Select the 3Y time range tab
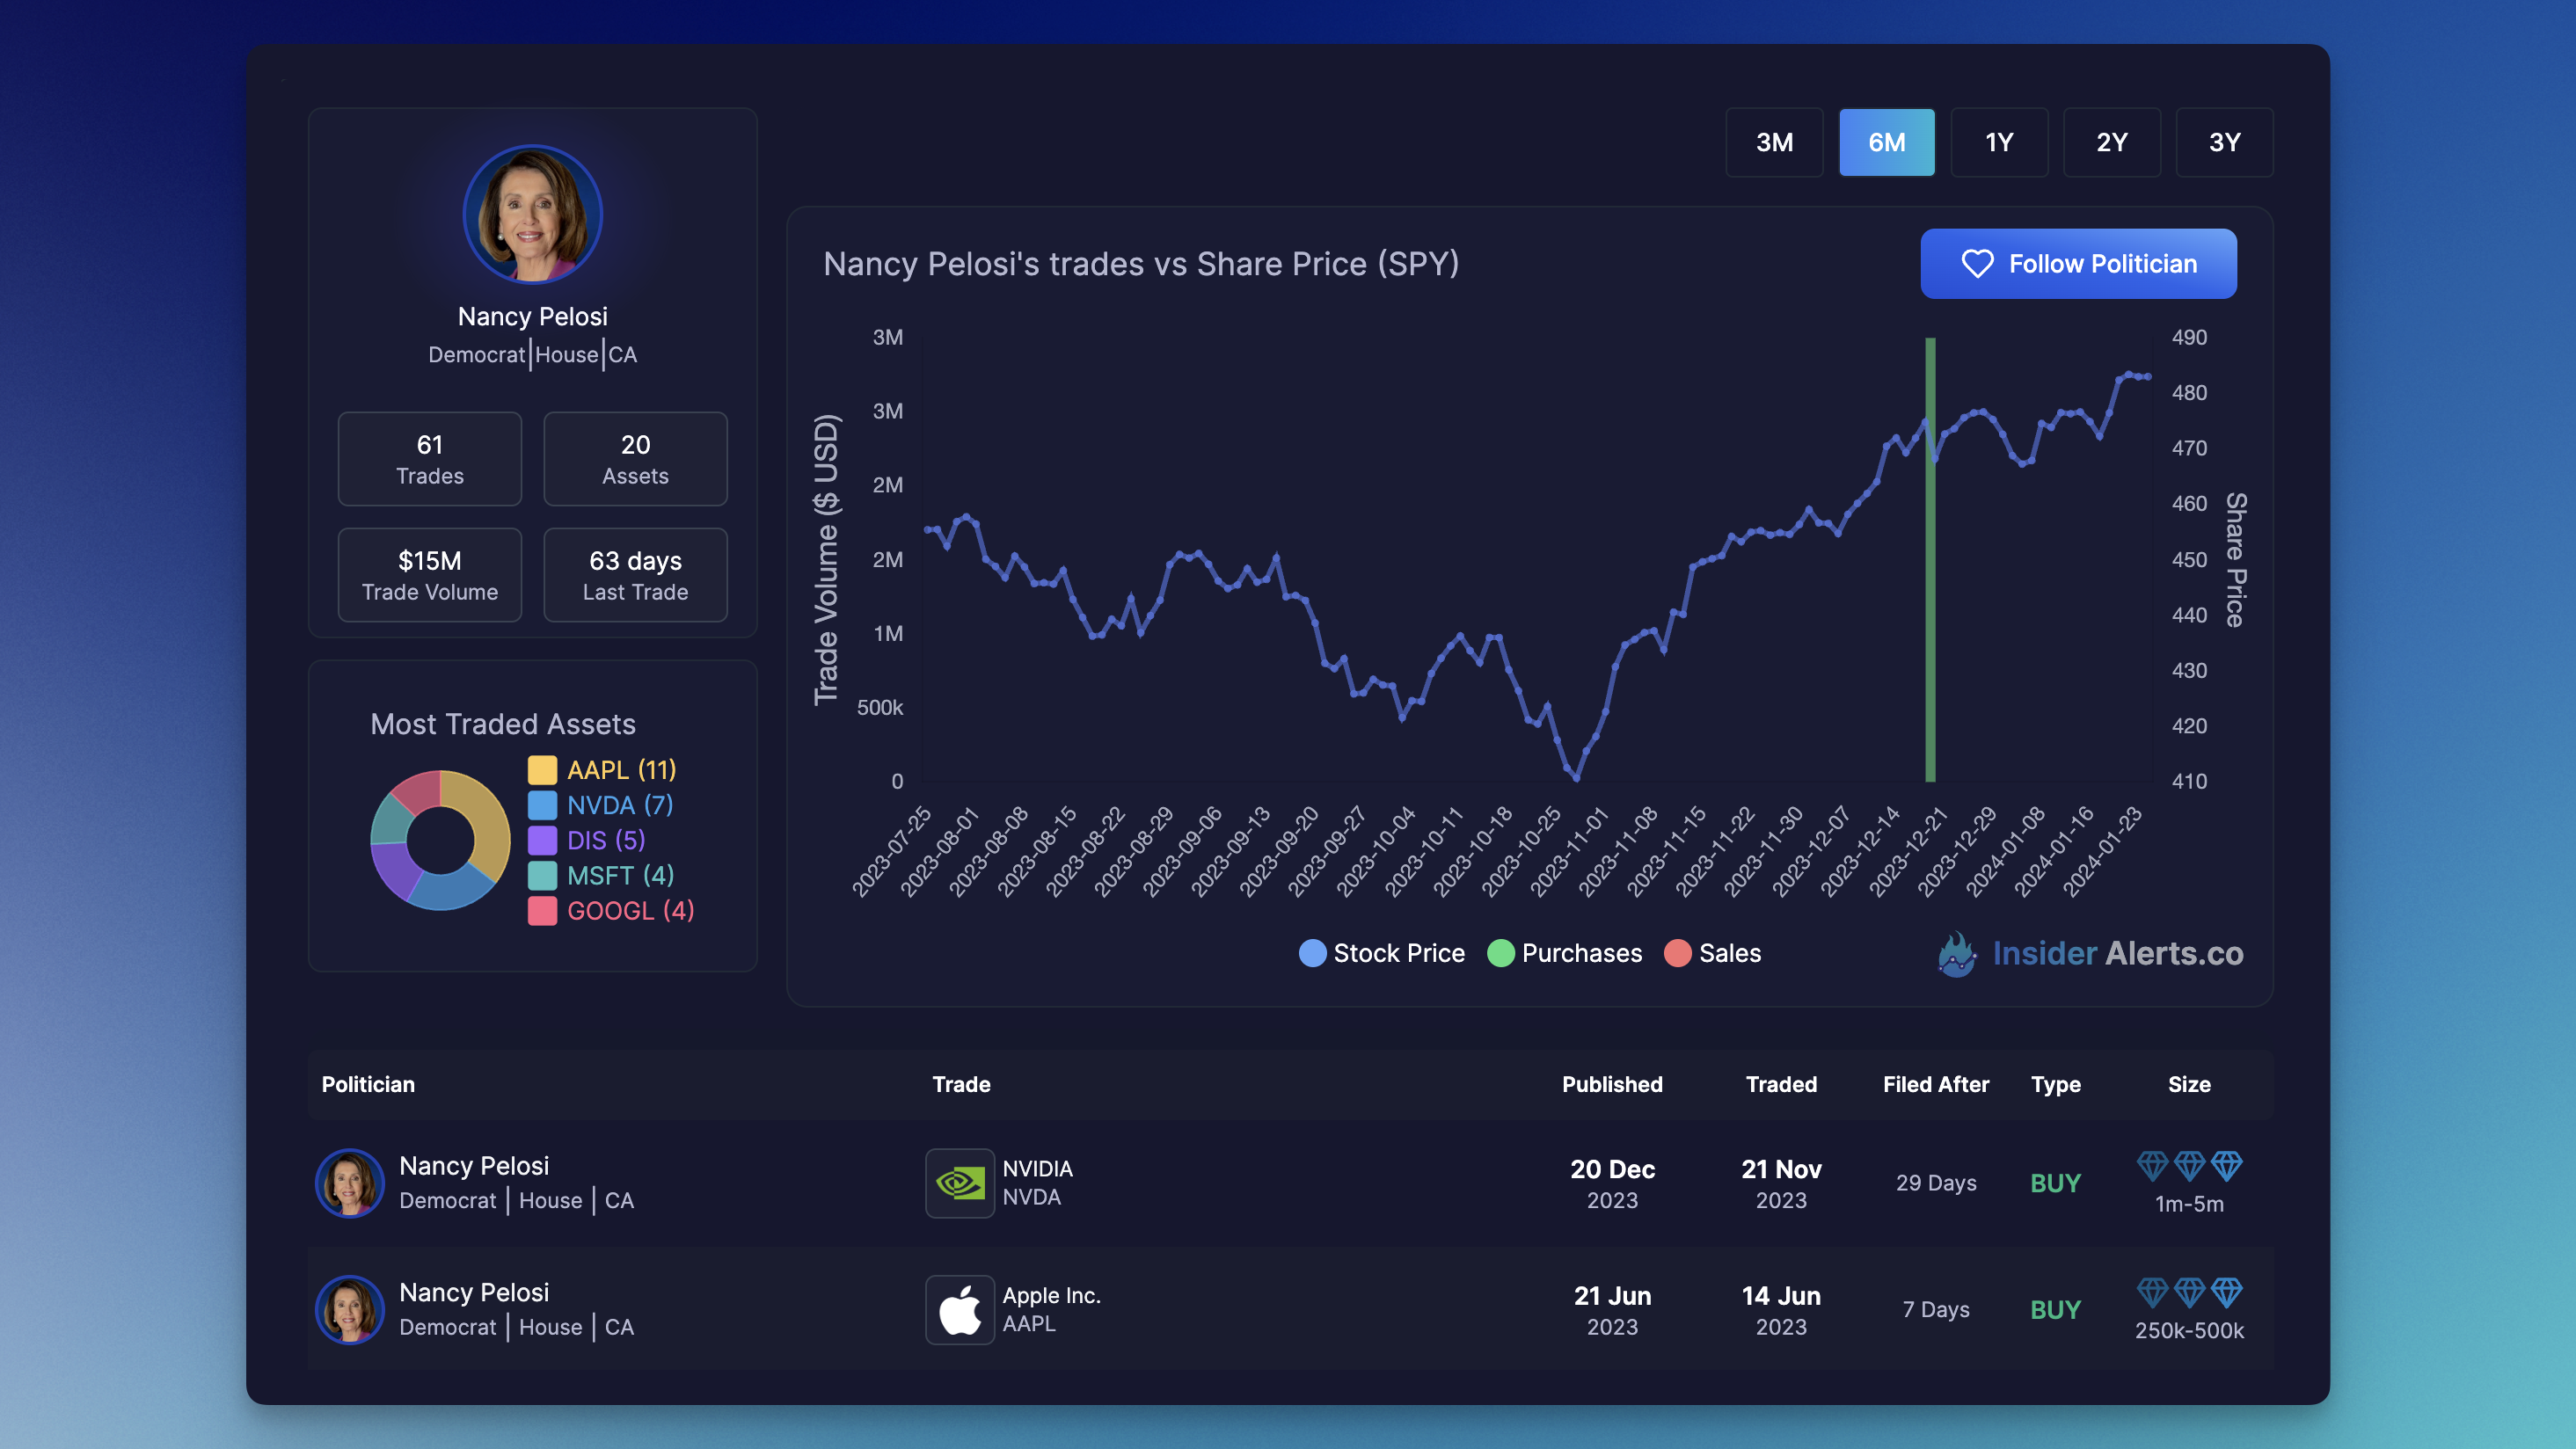The width and height of the screenshot is (2576, 1449). pos(2224,142)
